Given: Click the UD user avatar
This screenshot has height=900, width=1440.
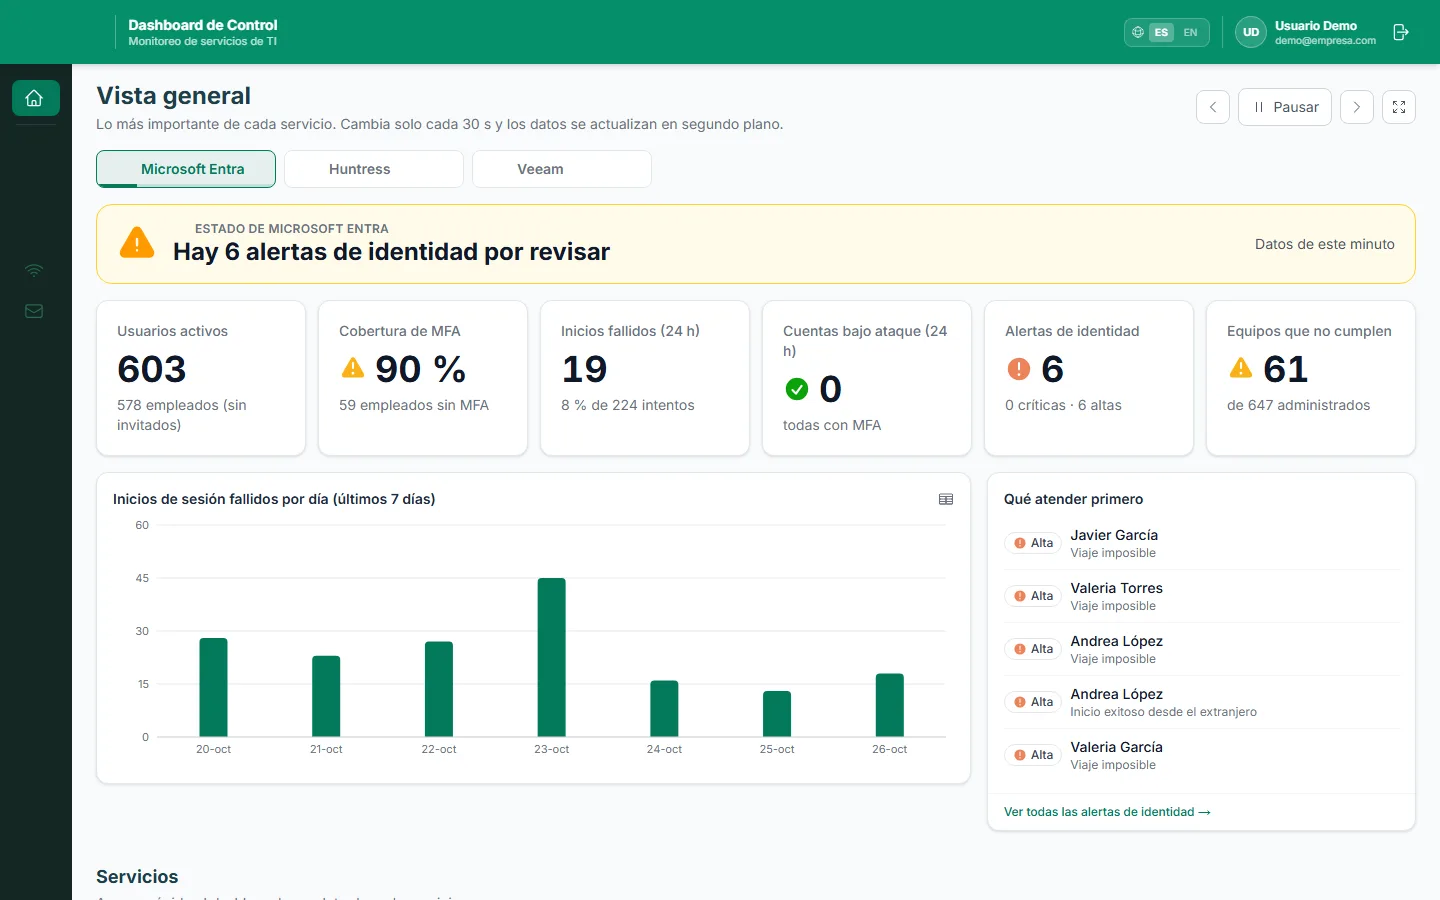Looking at the screenshot, I should click(1251, 32).
